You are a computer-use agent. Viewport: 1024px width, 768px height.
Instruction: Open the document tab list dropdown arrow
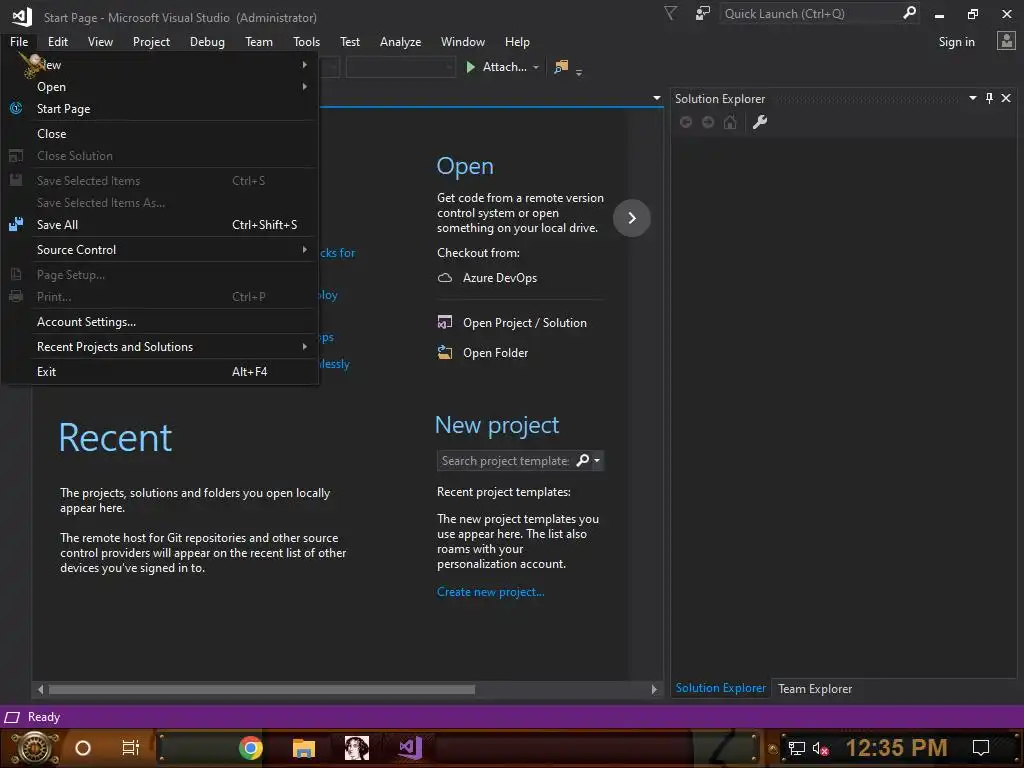coord(656,98)
